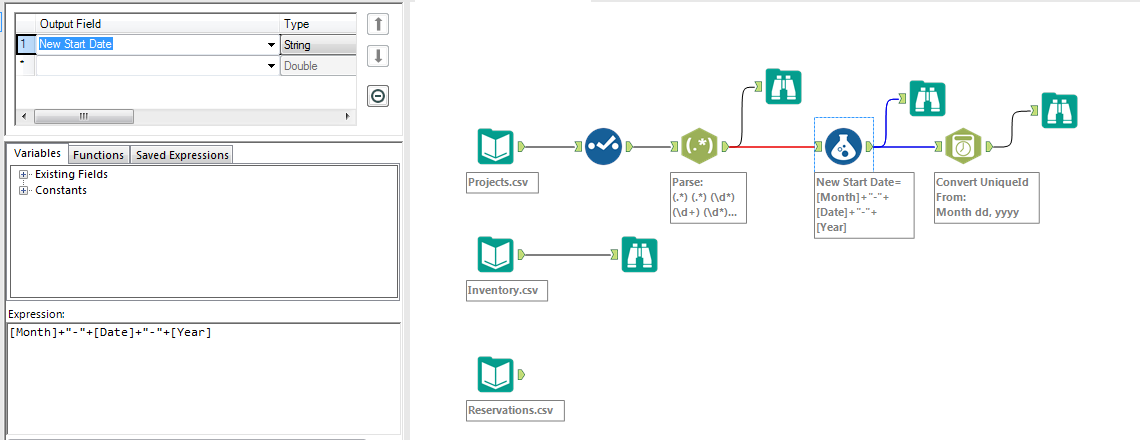Image resolution: width=1140 pixels, height=440 pixels.
Task: Delete the output field with minus button
Action: click(x=378, y=96)
